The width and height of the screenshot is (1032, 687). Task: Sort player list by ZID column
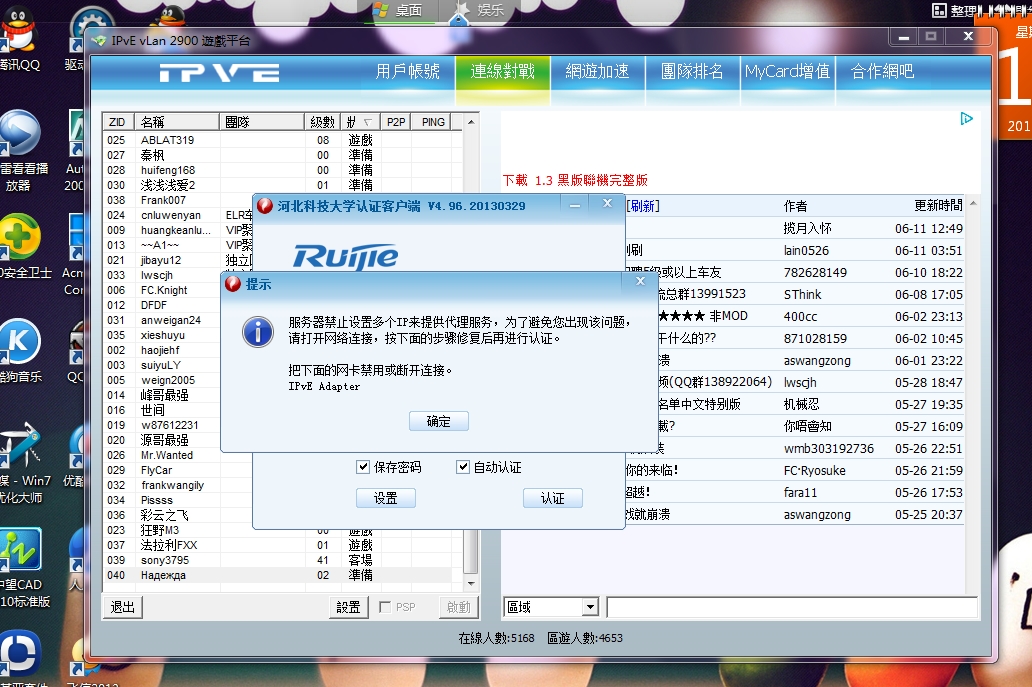118,122
